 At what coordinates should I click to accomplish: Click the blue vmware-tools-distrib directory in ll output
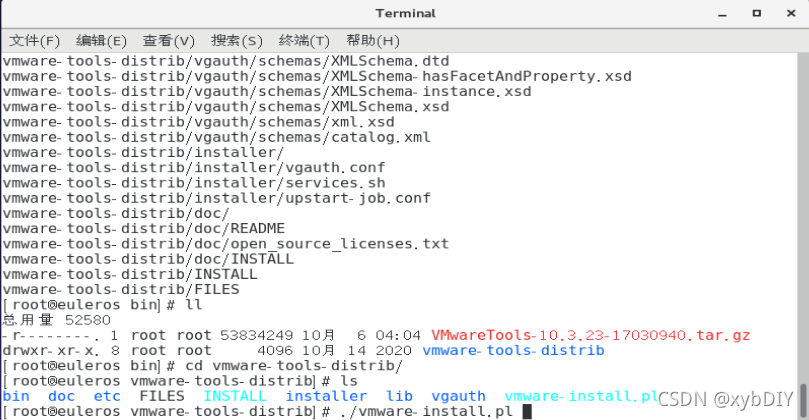tap(513, 351)
